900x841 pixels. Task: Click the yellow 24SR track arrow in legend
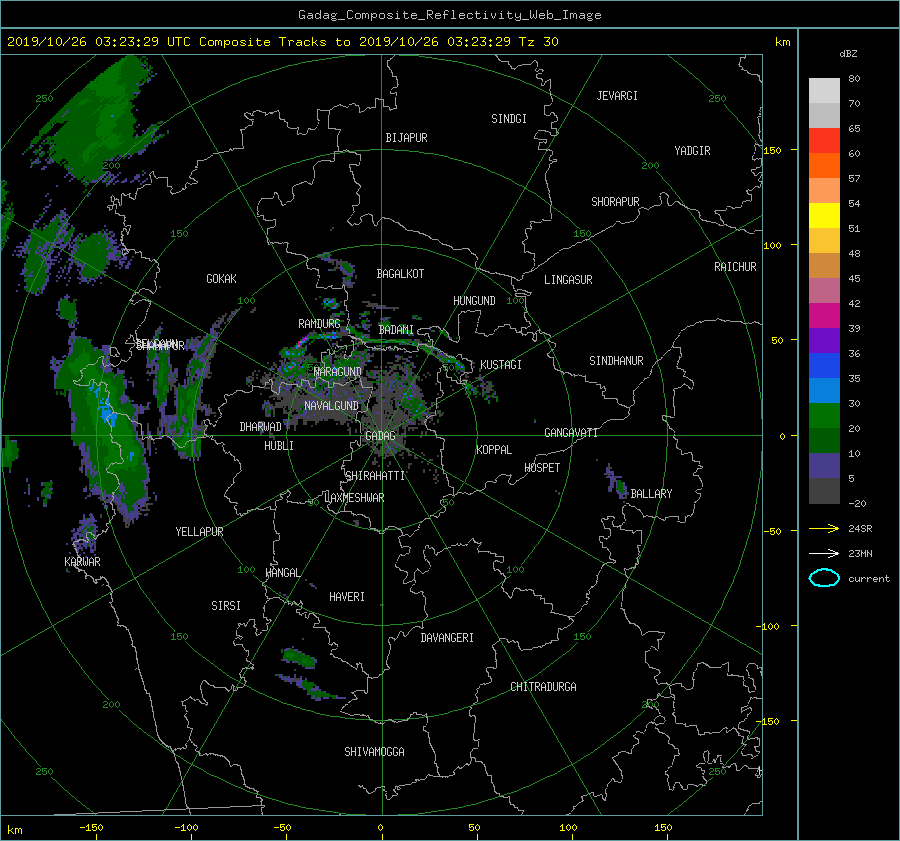coord(824,528)
